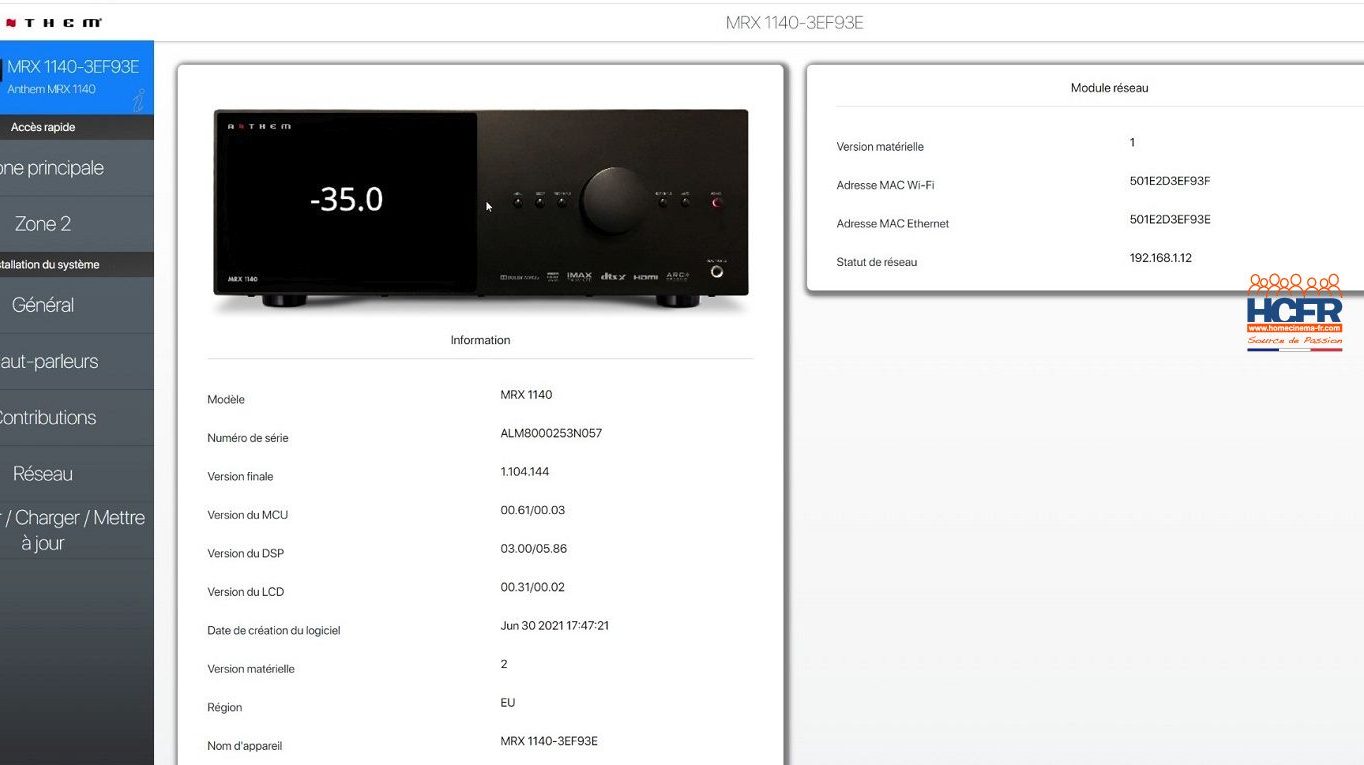
Task: Click the Modèle label
Action: [226, 399]
